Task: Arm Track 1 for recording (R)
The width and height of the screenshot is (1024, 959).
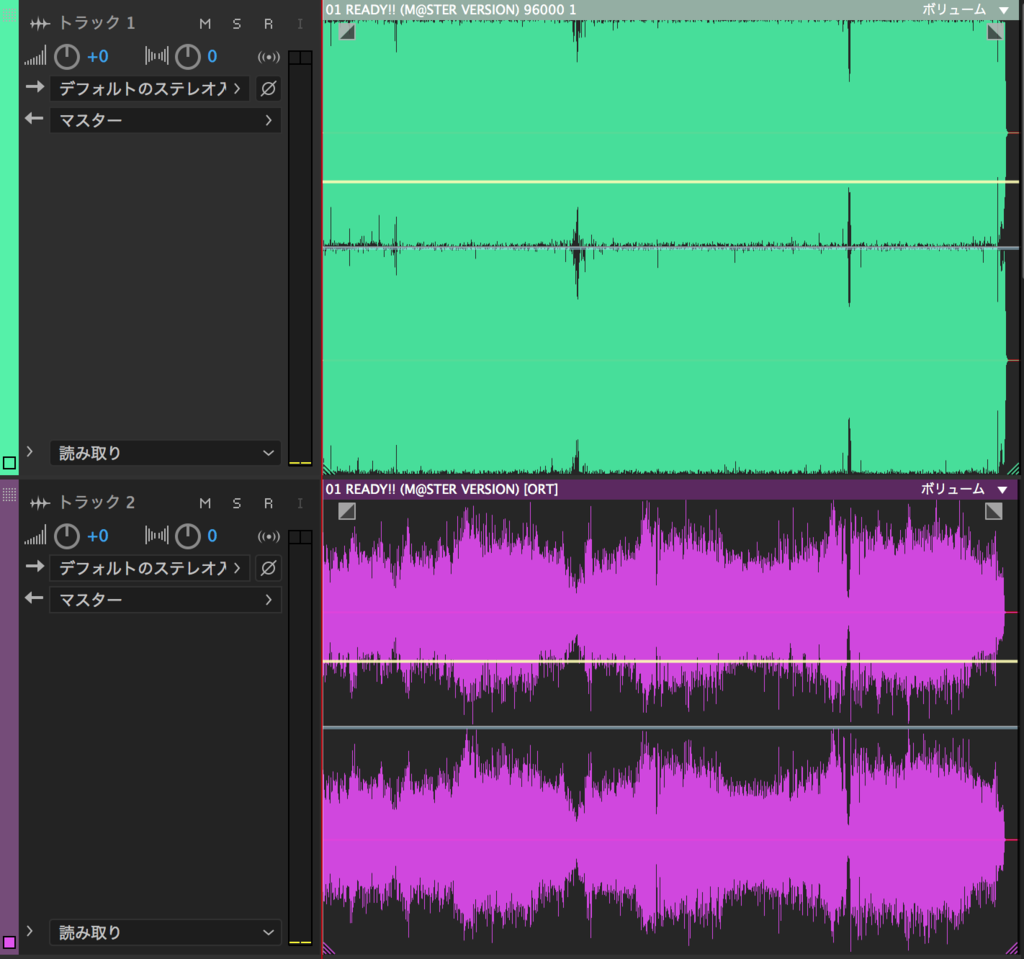Action: [268, 24]
